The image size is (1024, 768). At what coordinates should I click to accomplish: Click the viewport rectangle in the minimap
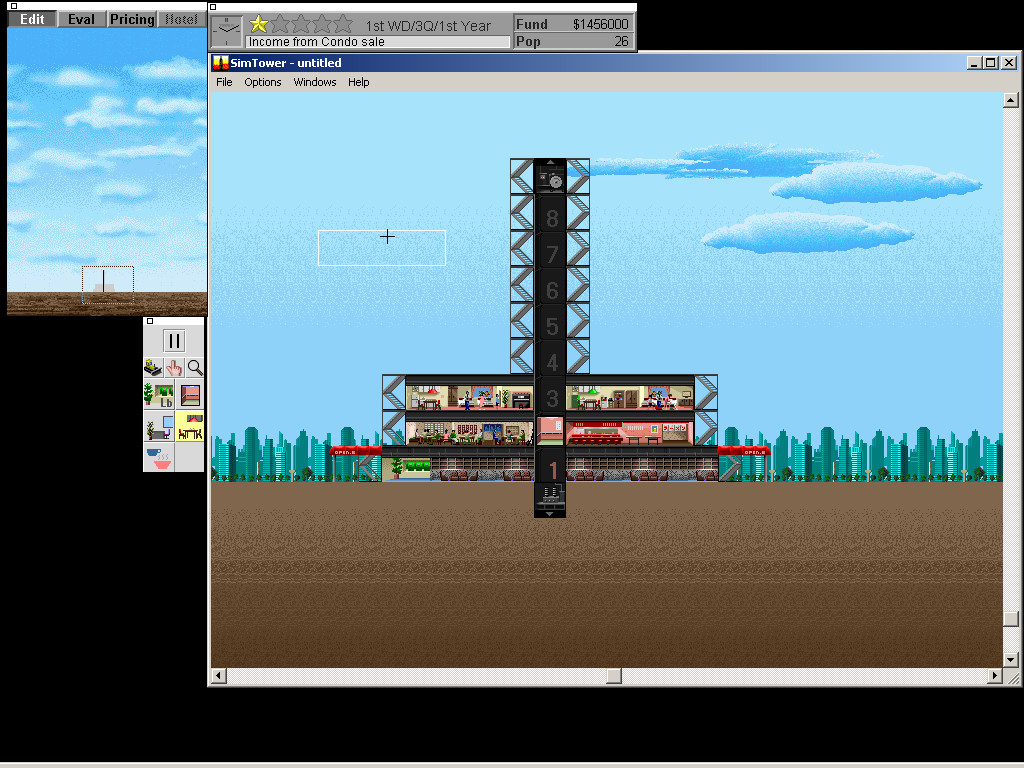[108, 285]
